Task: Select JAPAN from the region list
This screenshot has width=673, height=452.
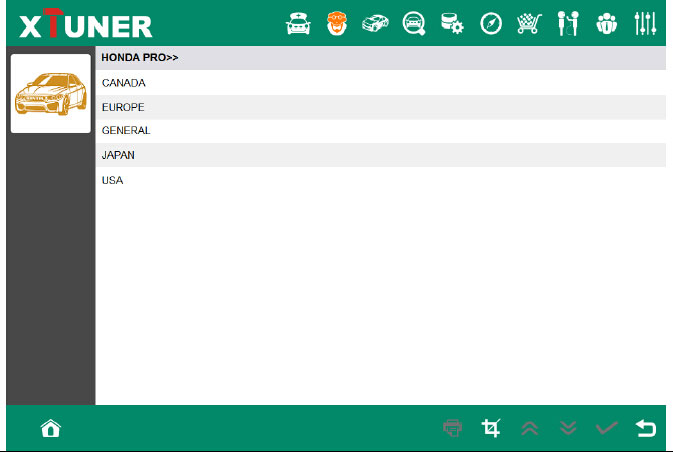Action: tap(381, 155)
